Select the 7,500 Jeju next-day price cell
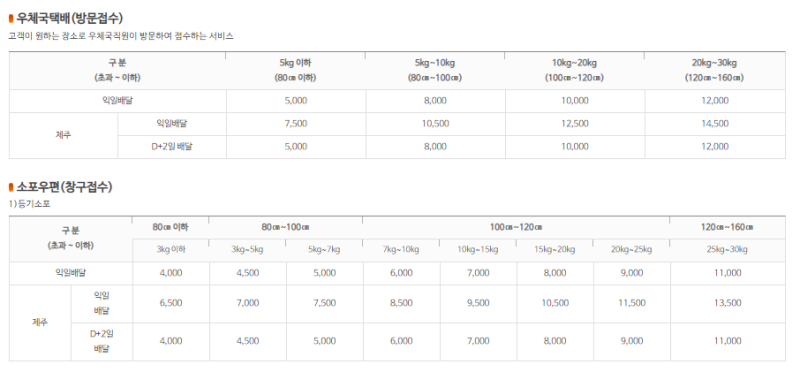The width and height of the screenshot is (800, 372). pyautogui.click(x=296, y=123)
